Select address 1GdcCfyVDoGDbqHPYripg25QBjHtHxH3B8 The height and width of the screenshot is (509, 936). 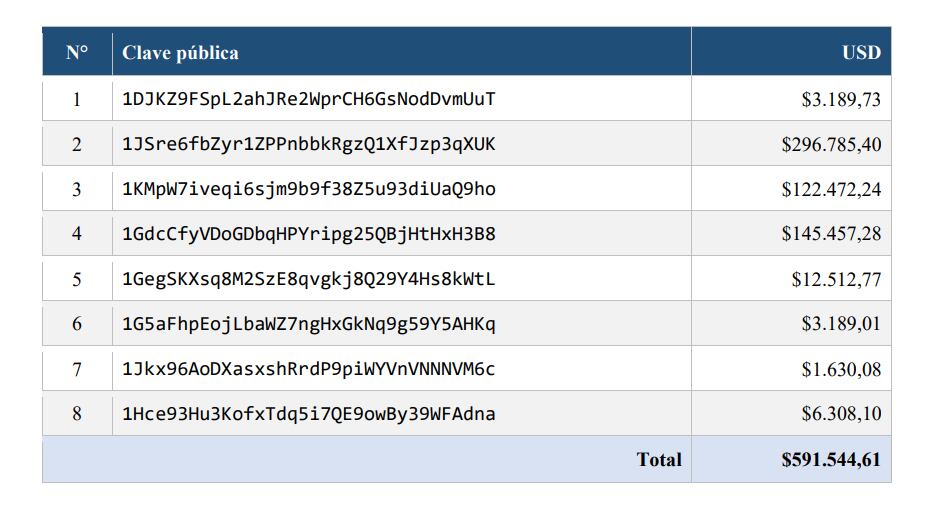click(309, 234)
